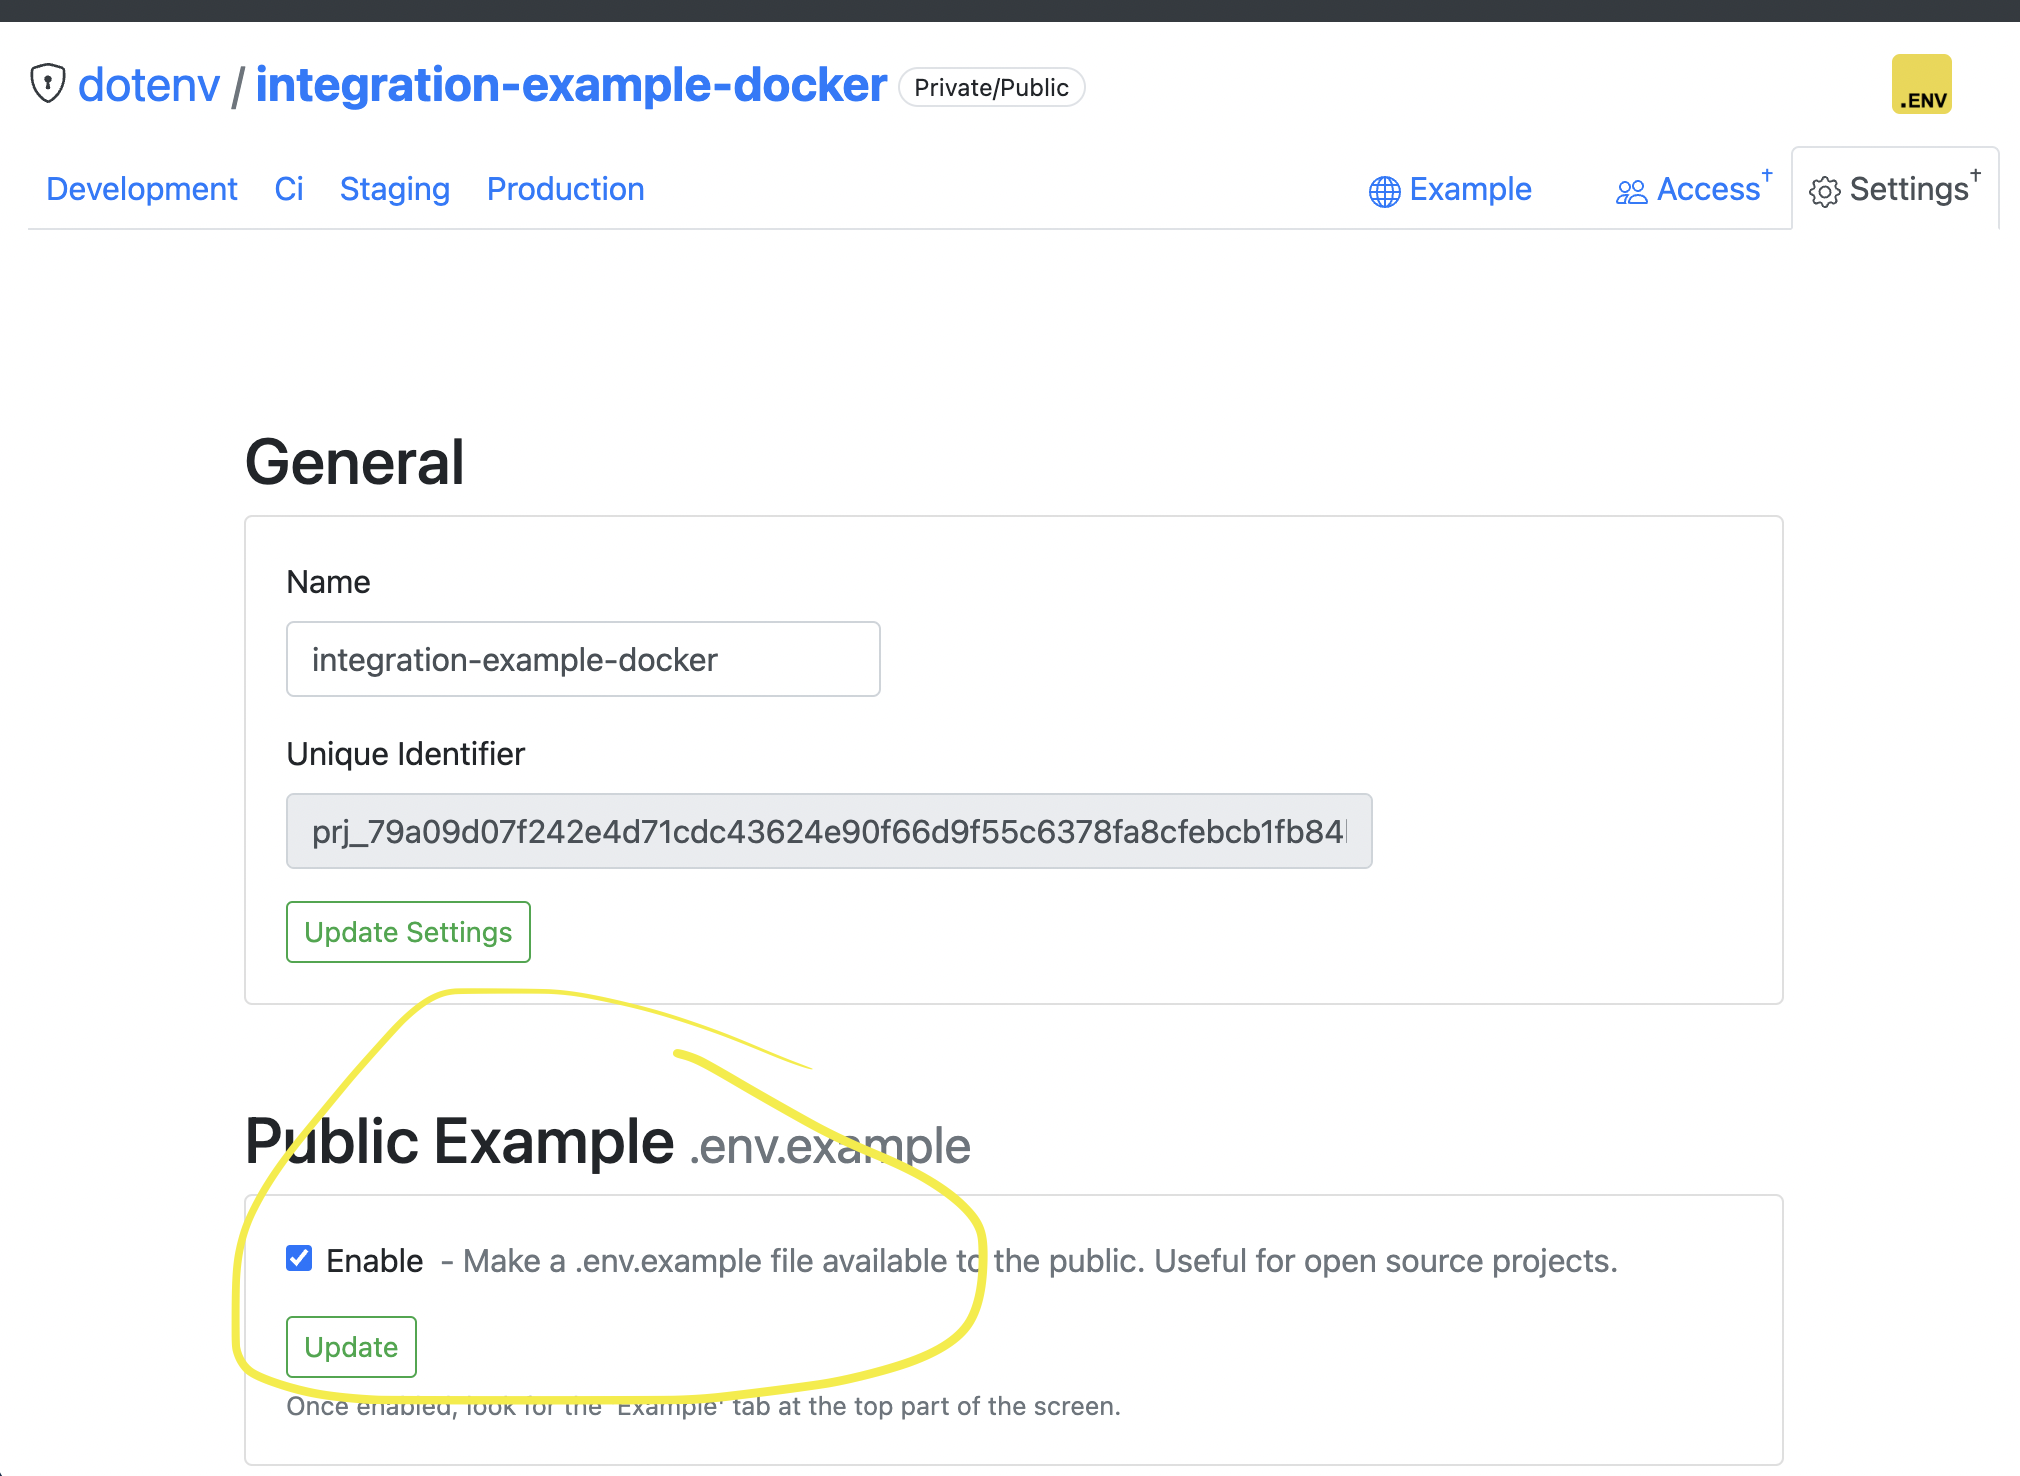Click the shield lock icon beside dotenv
The image size is (2020, 1476).
[x=47, y=84]
